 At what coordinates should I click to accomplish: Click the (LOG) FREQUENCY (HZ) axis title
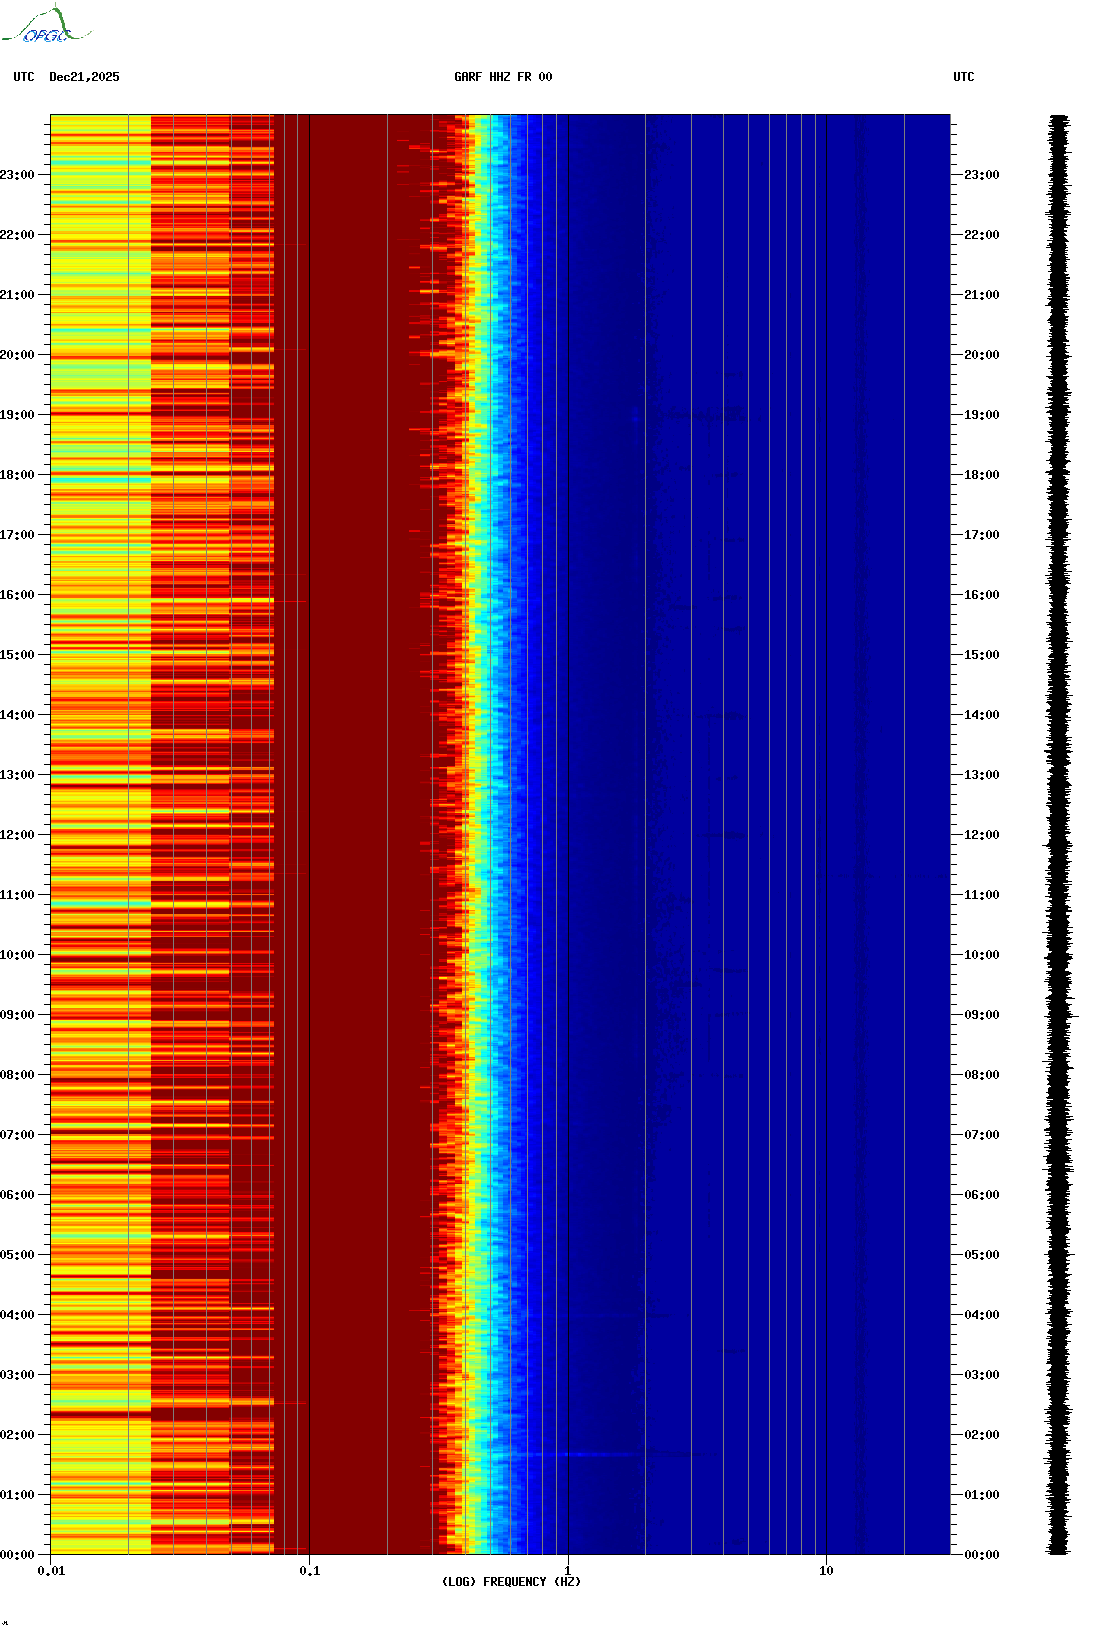pyautogui.click(x=511, y=1582)
